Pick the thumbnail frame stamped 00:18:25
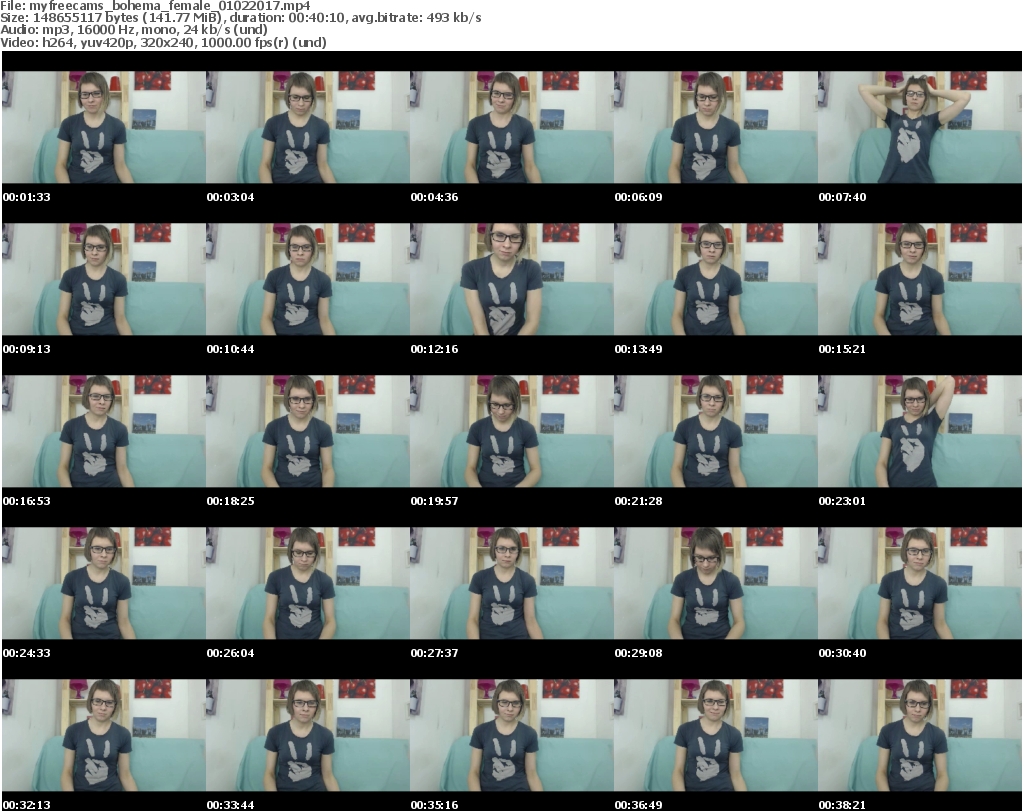This screenshot has width=1024, height=811. point(308,431)
